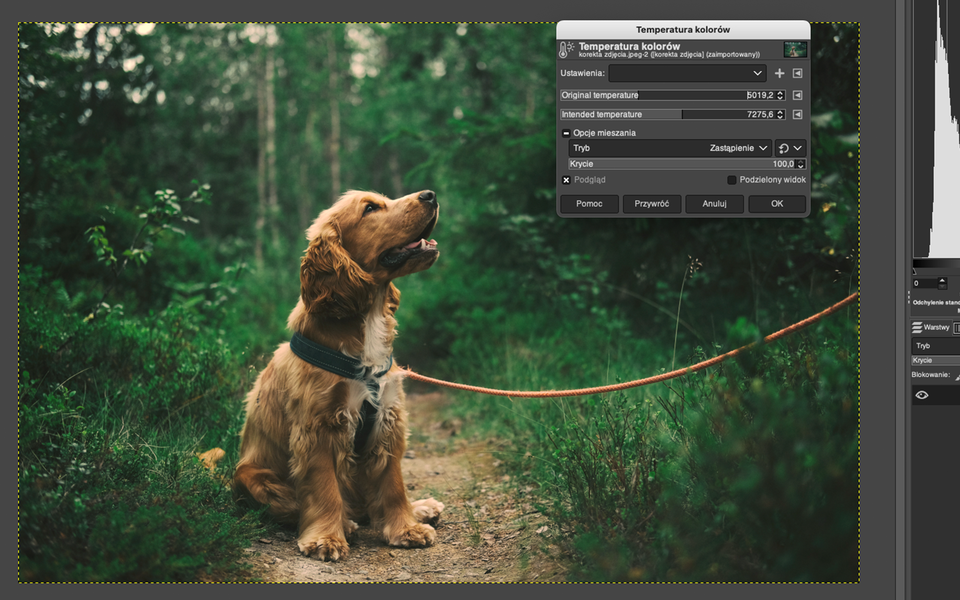Click the thermometer Temperatura kolorów icon

tap(567, 49)
